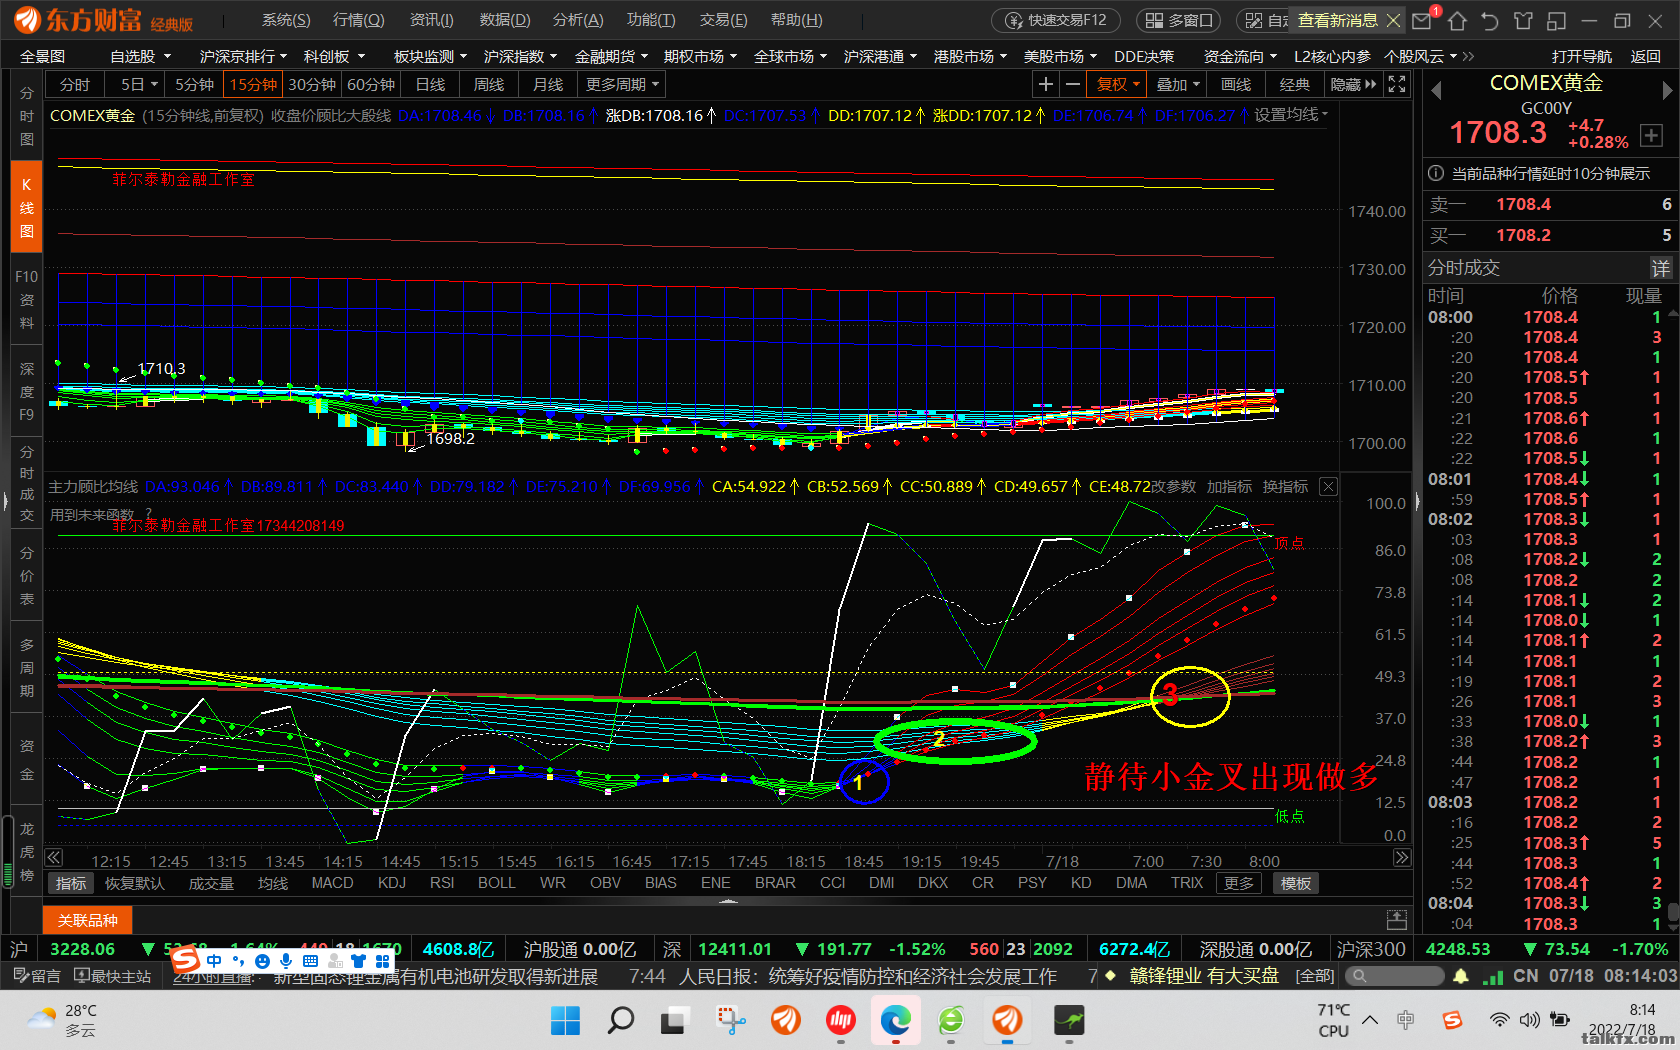Select KDJ indicator

pyautogui.click(x=392, y=883)
